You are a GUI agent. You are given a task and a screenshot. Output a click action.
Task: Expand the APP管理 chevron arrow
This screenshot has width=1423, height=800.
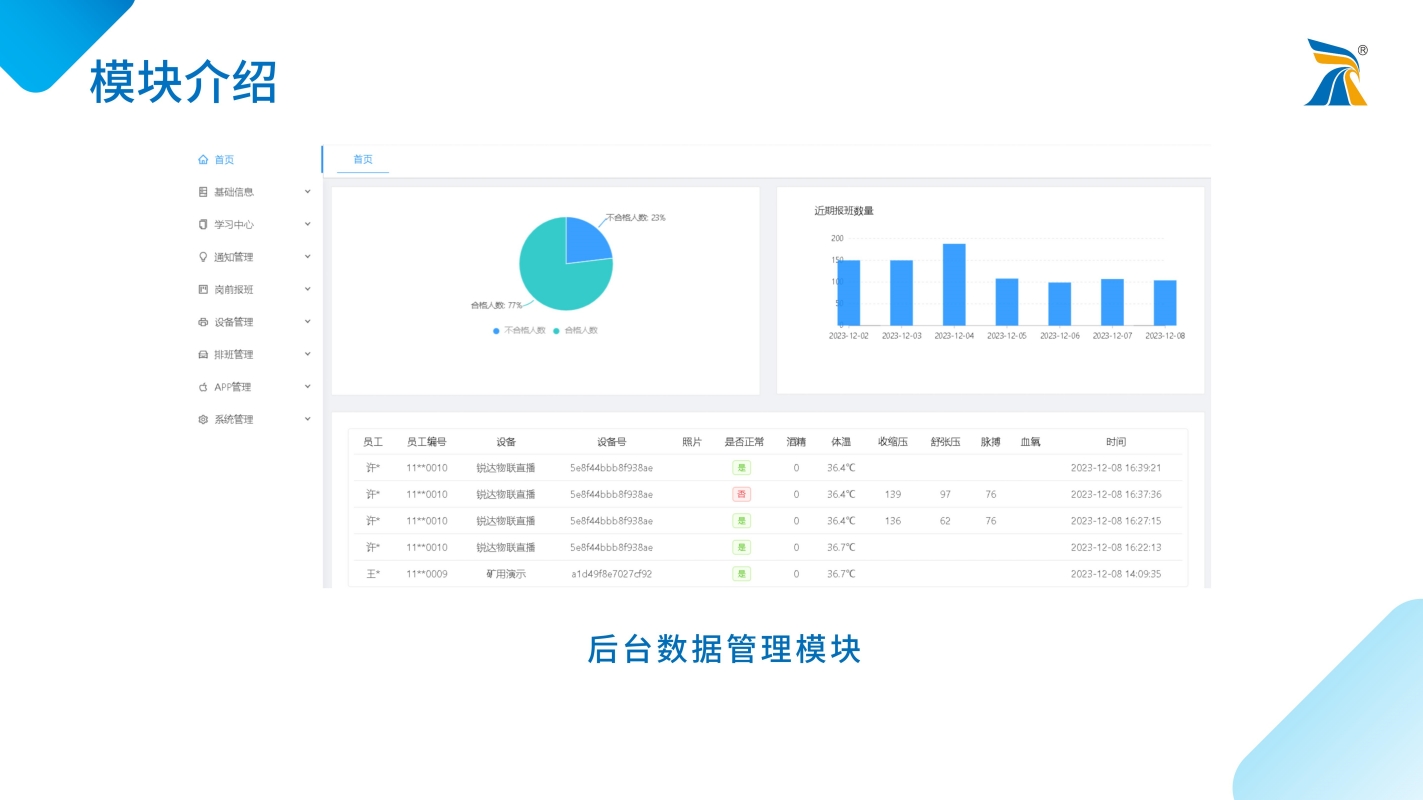[x=307, y=387]
